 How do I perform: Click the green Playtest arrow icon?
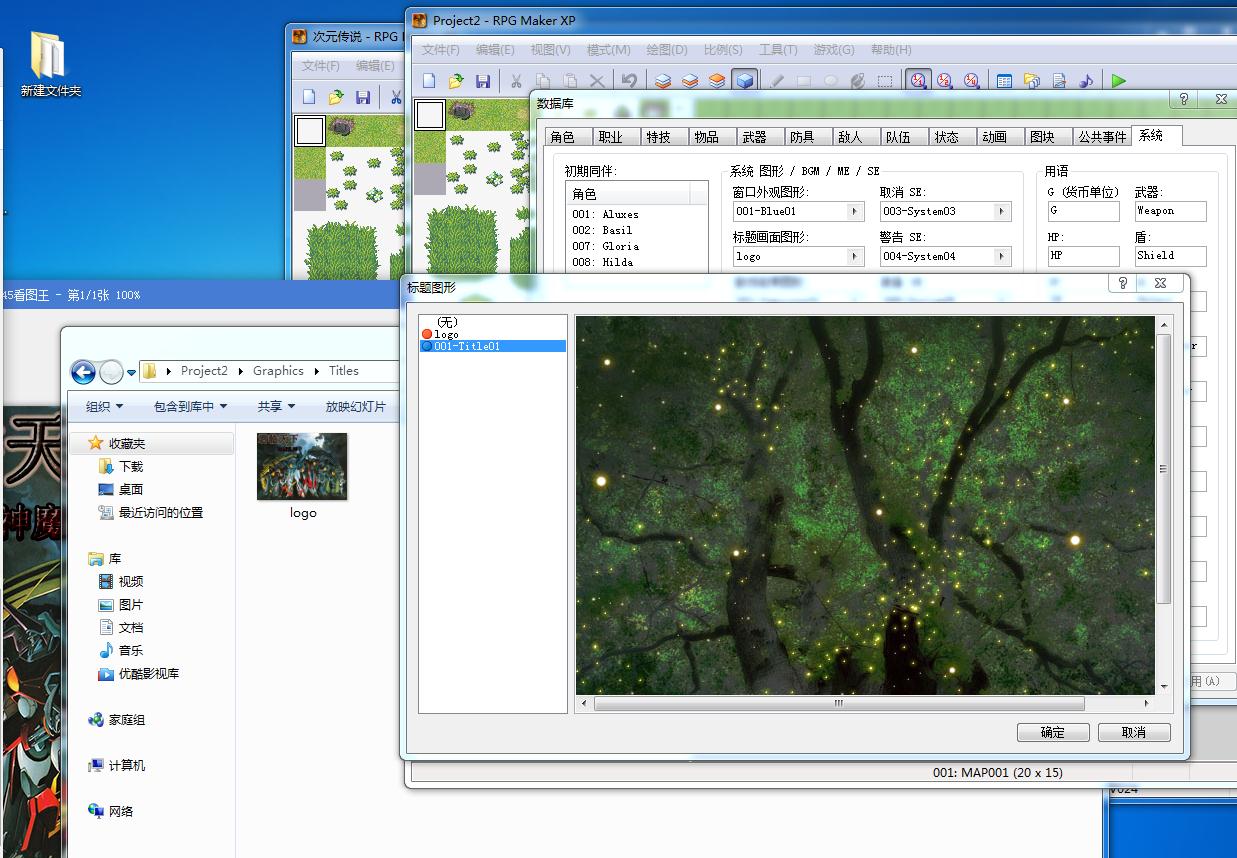coord(1119,81)
